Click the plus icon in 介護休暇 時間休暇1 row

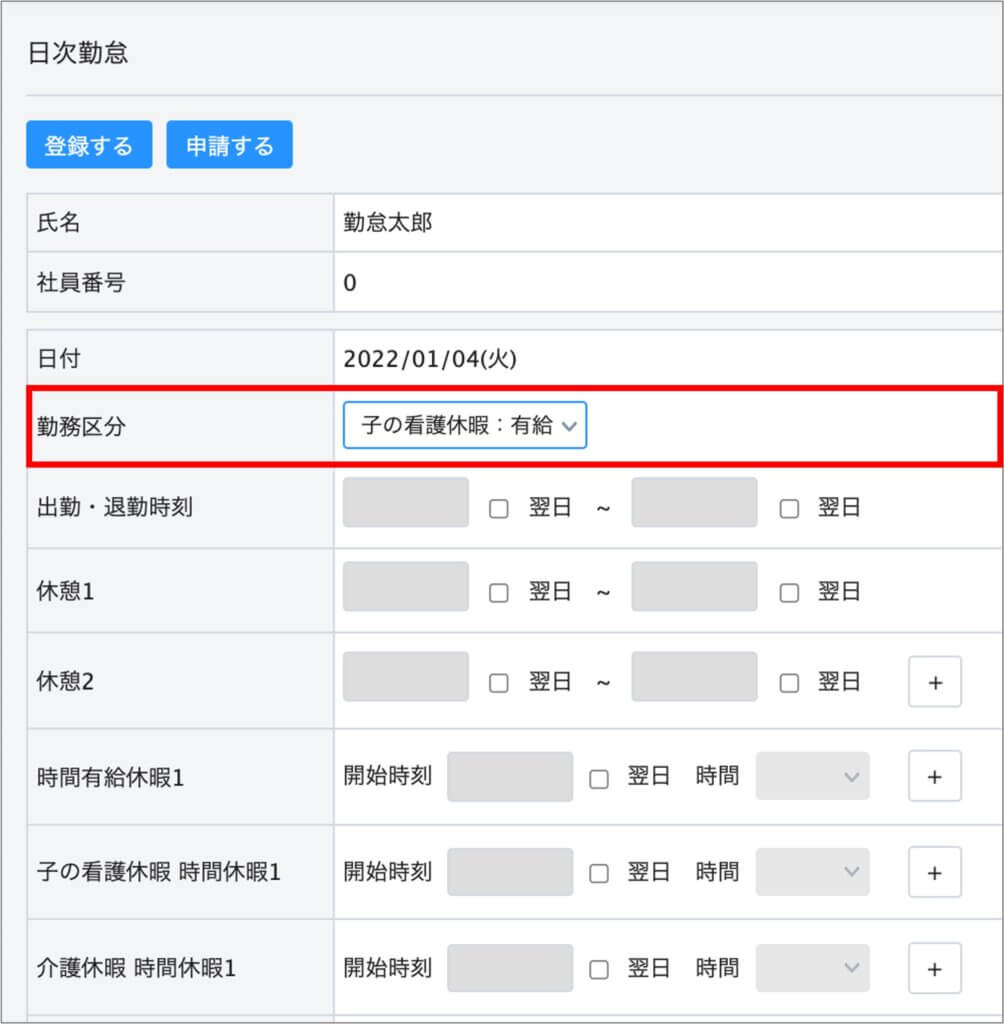[934, 968]
